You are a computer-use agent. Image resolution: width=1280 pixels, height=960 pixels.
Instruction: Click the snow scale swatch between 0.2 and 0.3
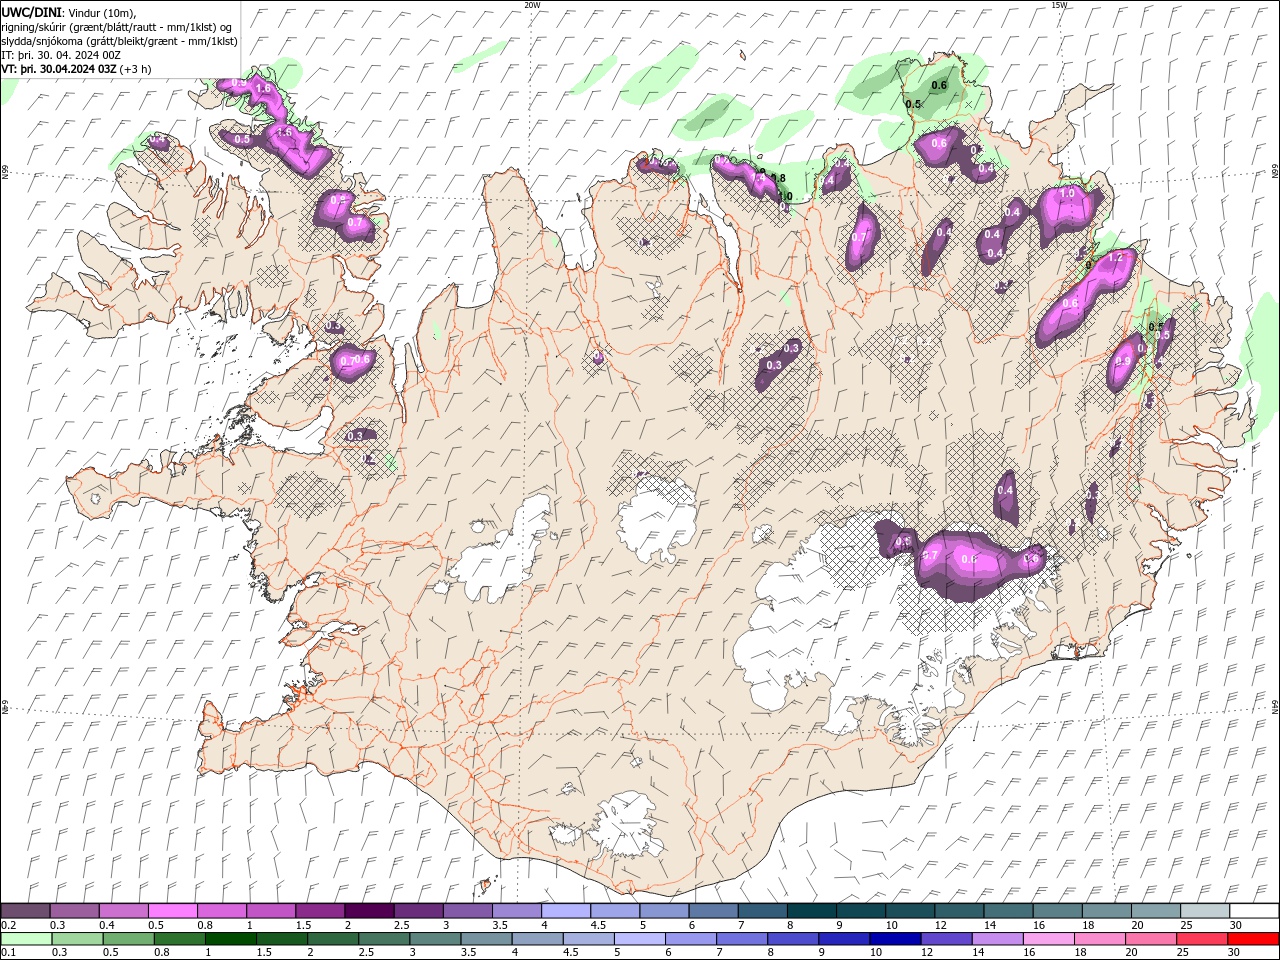point(26,911)
